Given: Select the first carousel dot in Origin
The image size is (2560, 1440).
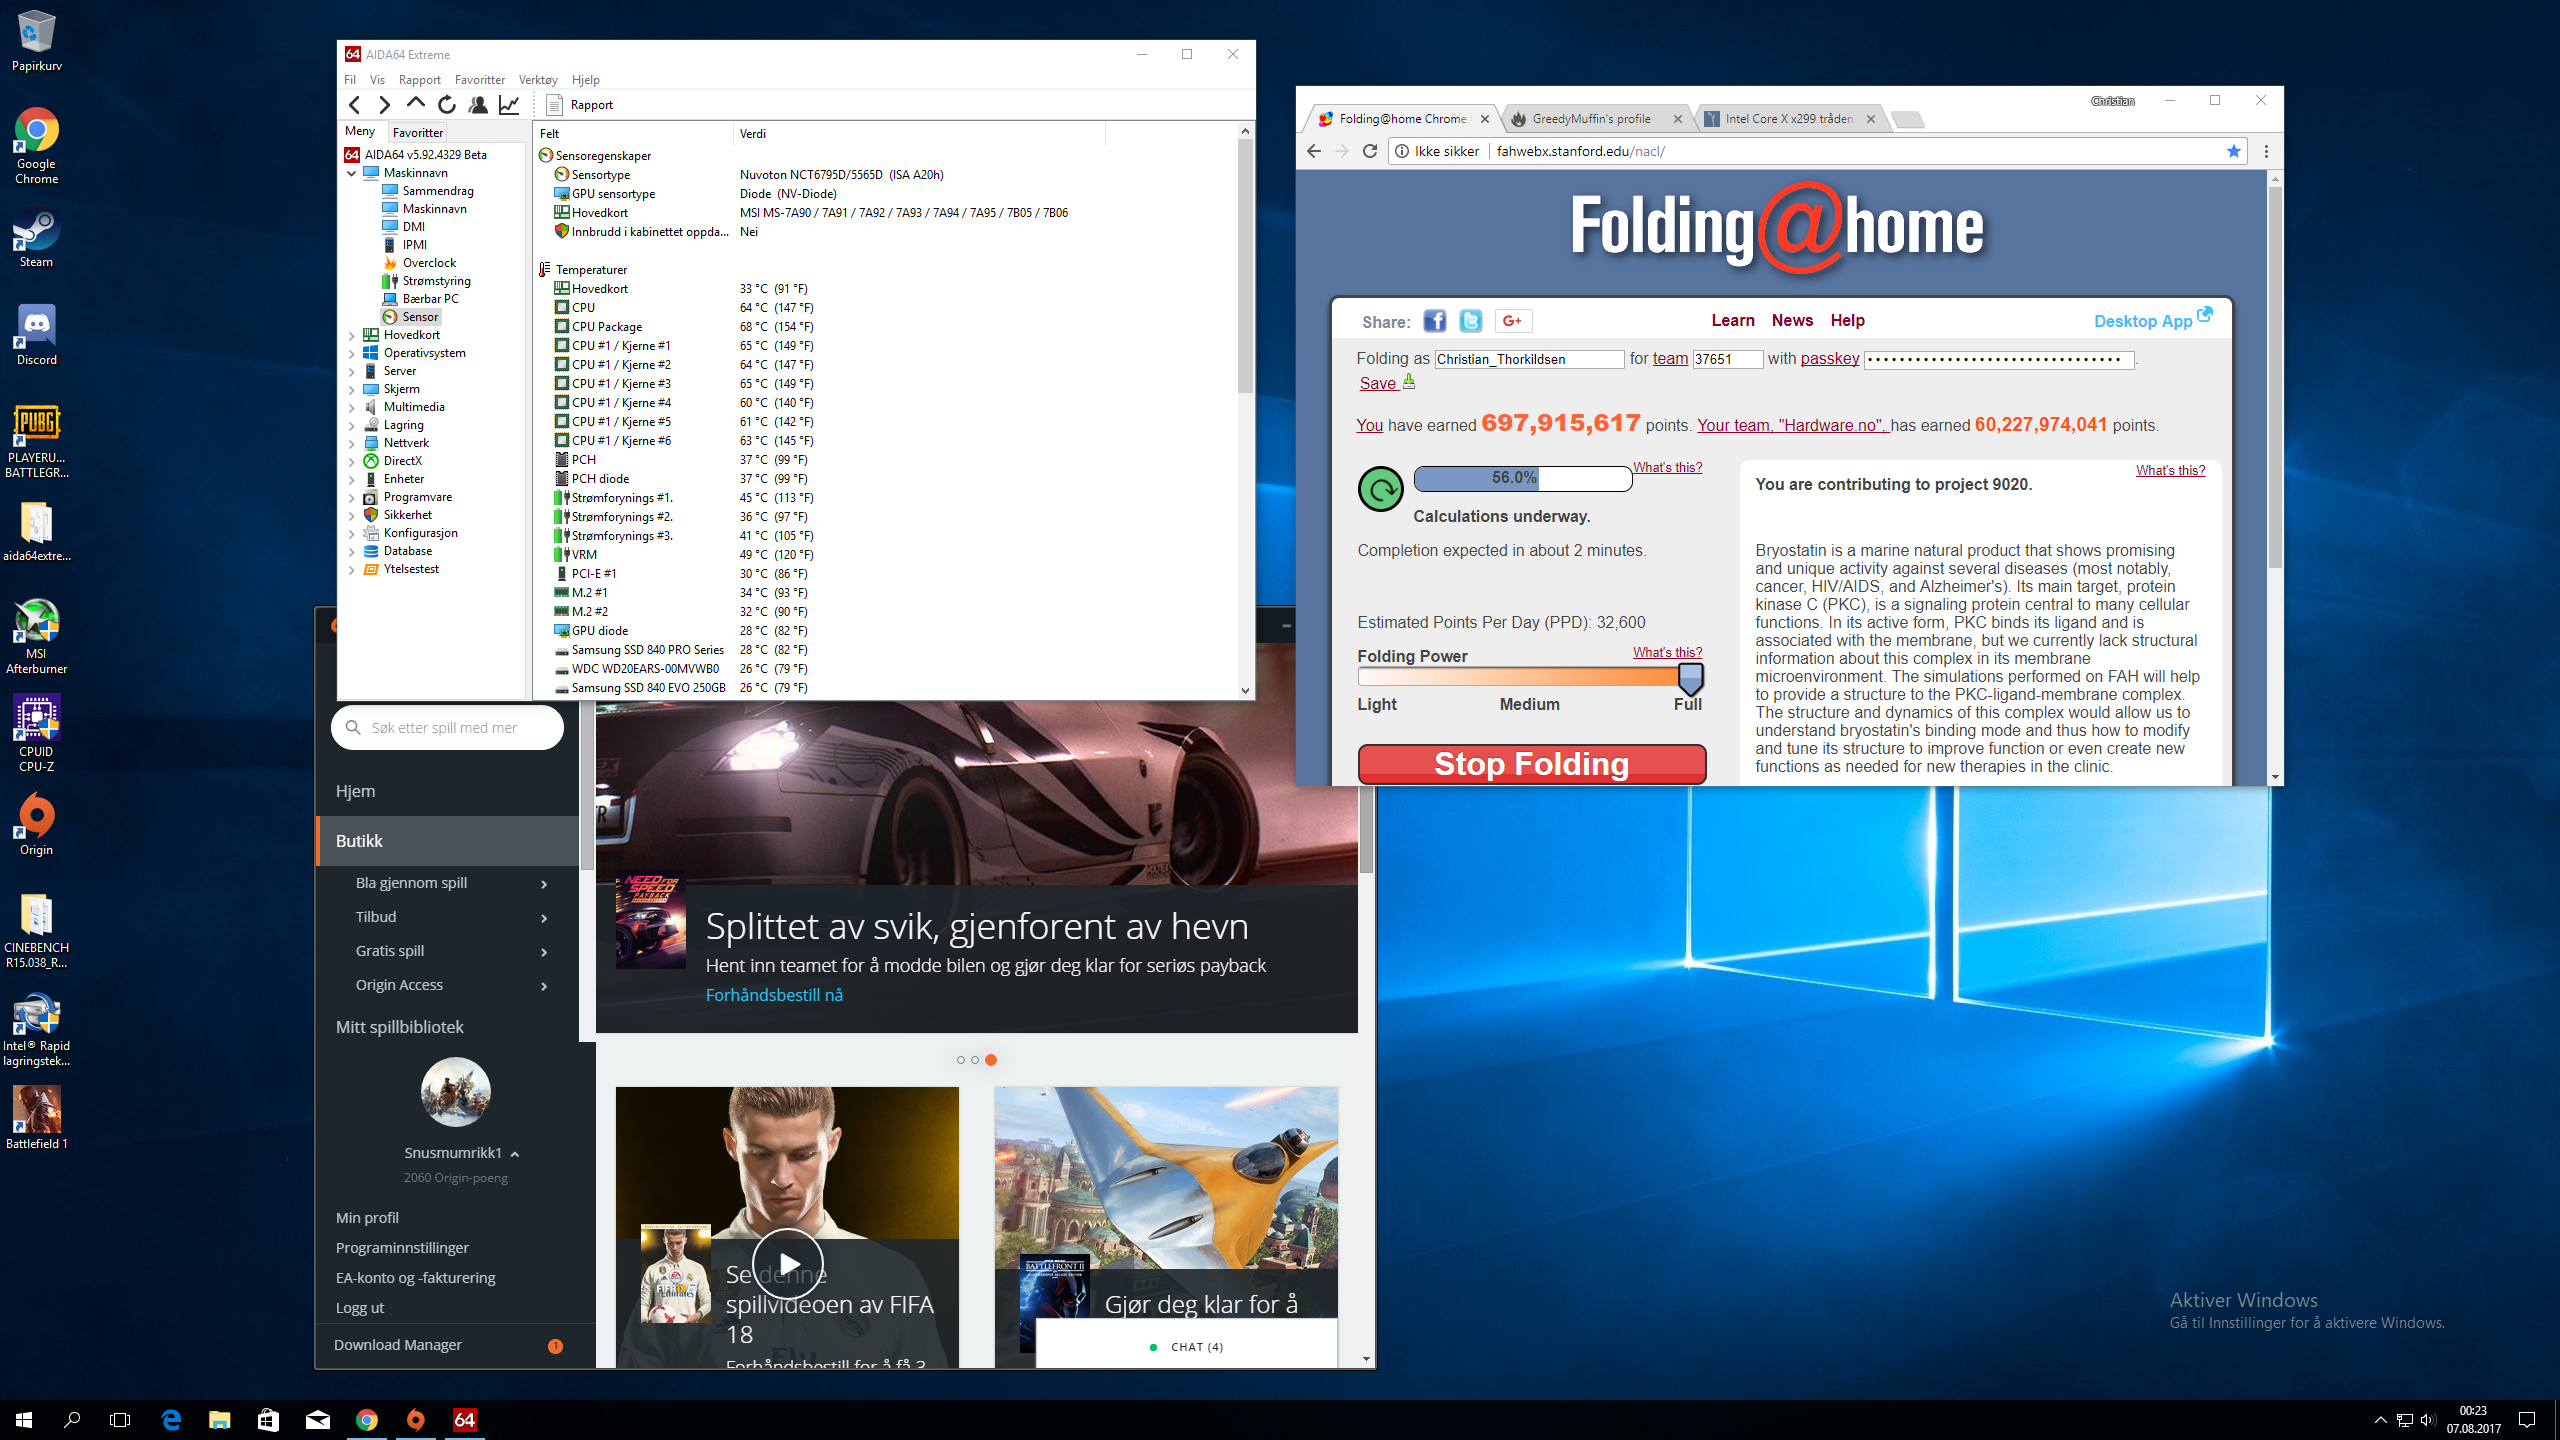Looking at the screenshot, I should click(x=961, y=1060).
